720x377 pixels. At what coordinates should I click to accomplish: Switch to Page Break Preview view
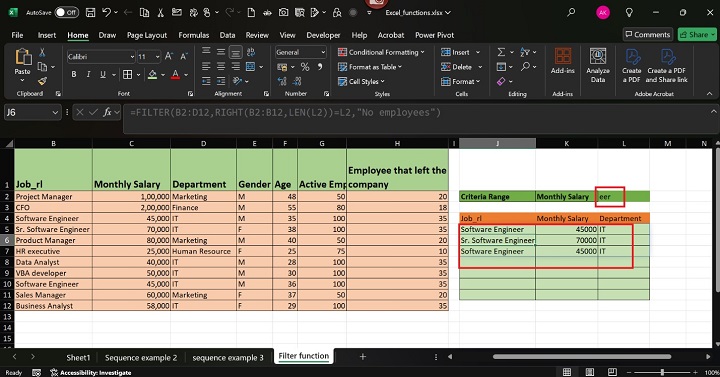tap(612, 371)
